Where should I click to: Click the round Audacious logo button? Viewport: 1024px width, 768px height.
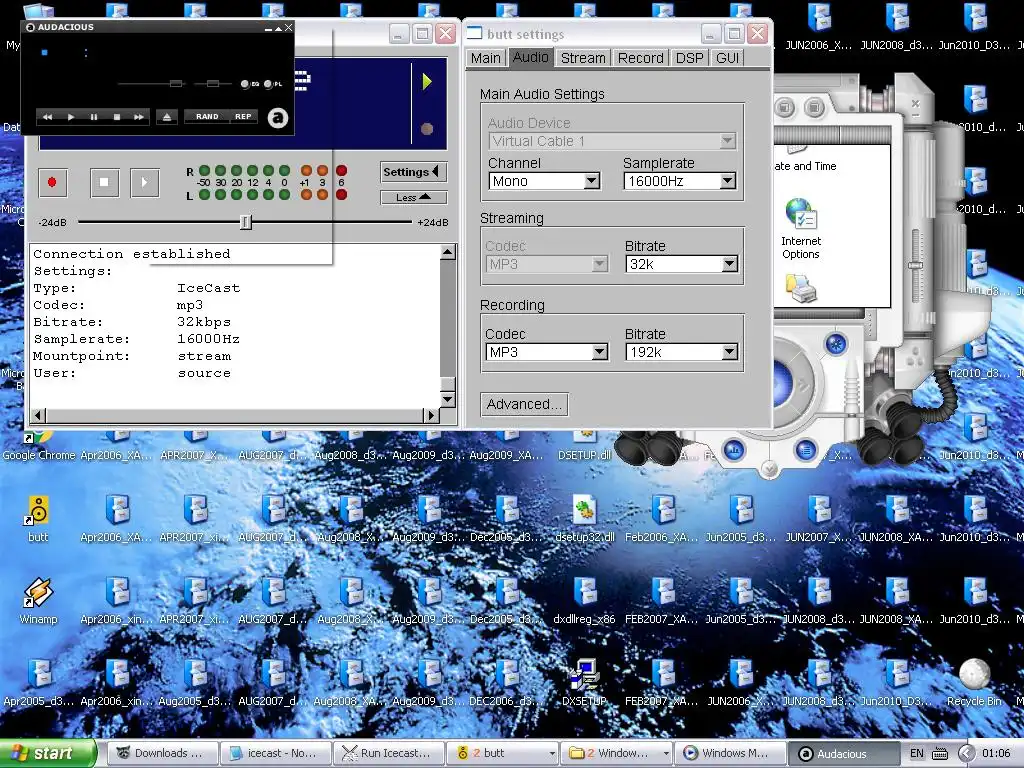click(278, 118)
